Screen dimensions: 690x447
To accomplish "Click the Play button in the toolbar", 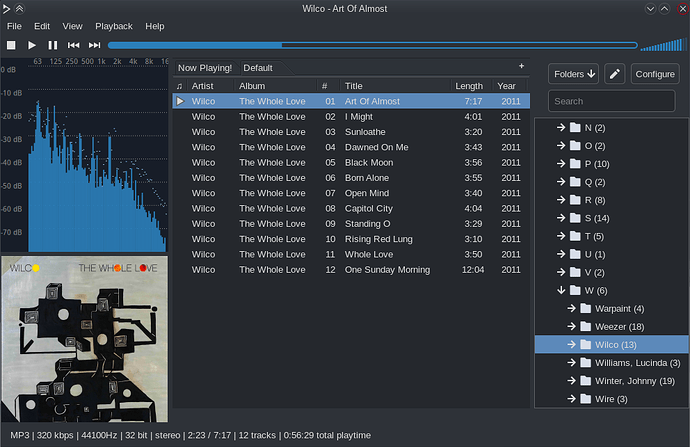I will 32,45.
